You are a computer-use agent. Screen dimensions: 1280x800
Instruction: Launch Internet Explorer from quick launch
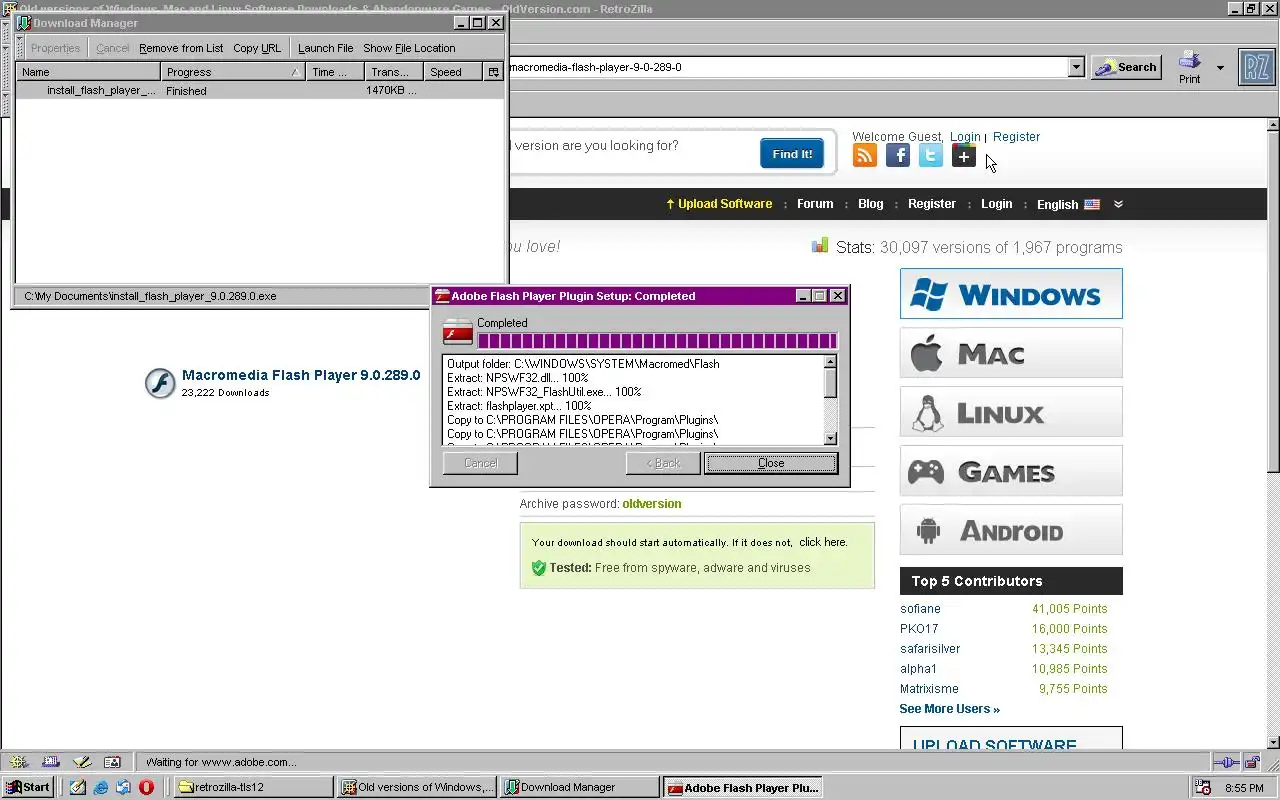coord(101,787)
